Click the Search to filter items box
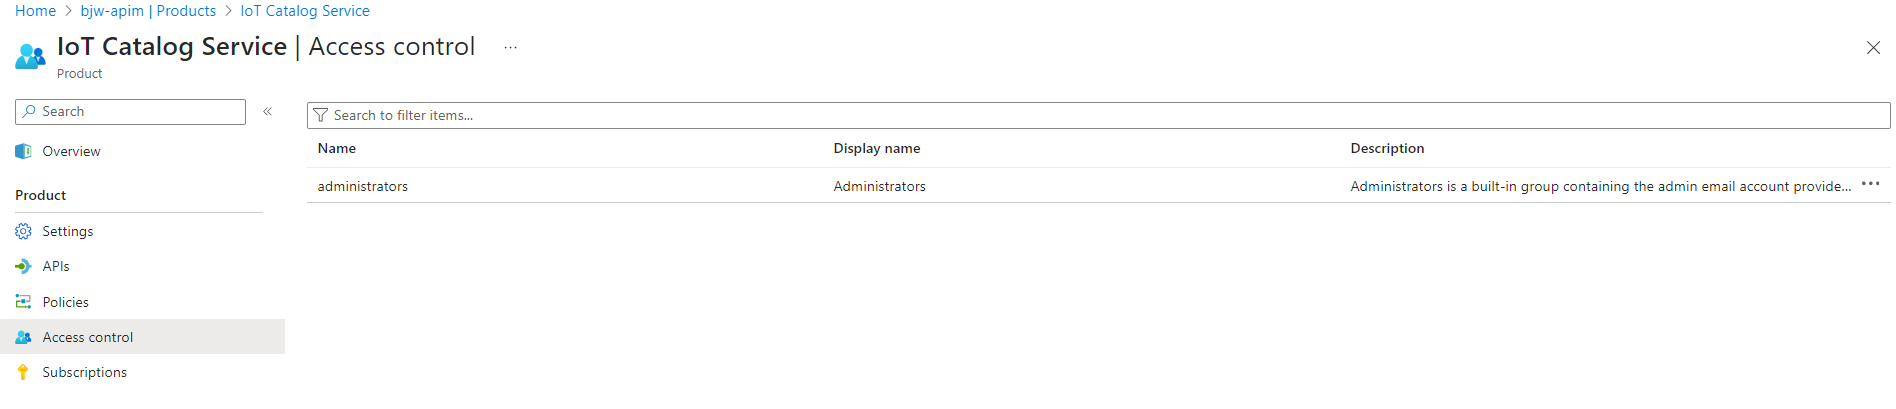Screen dimensions: 1896x409 point(1098,116)
